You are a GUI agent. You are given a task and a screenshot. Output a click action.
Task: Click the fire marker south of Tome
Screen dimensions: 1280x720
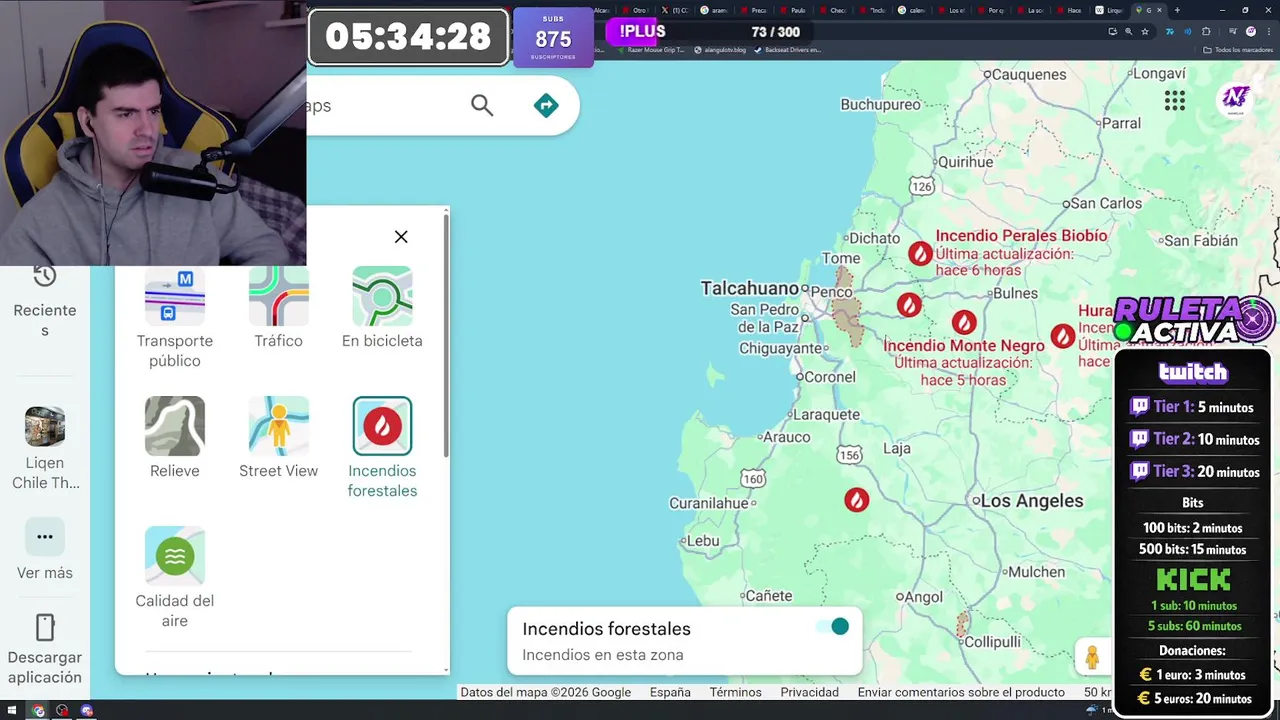click(x=909, y=304)
